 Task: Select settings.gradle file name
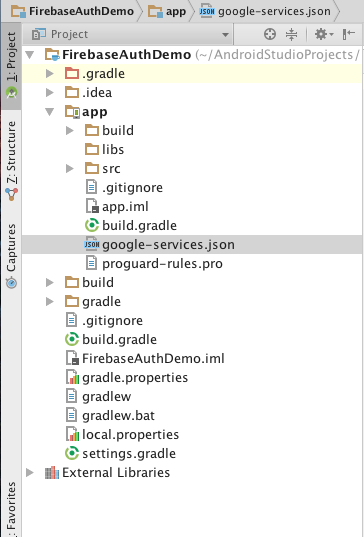pos(129,454)
